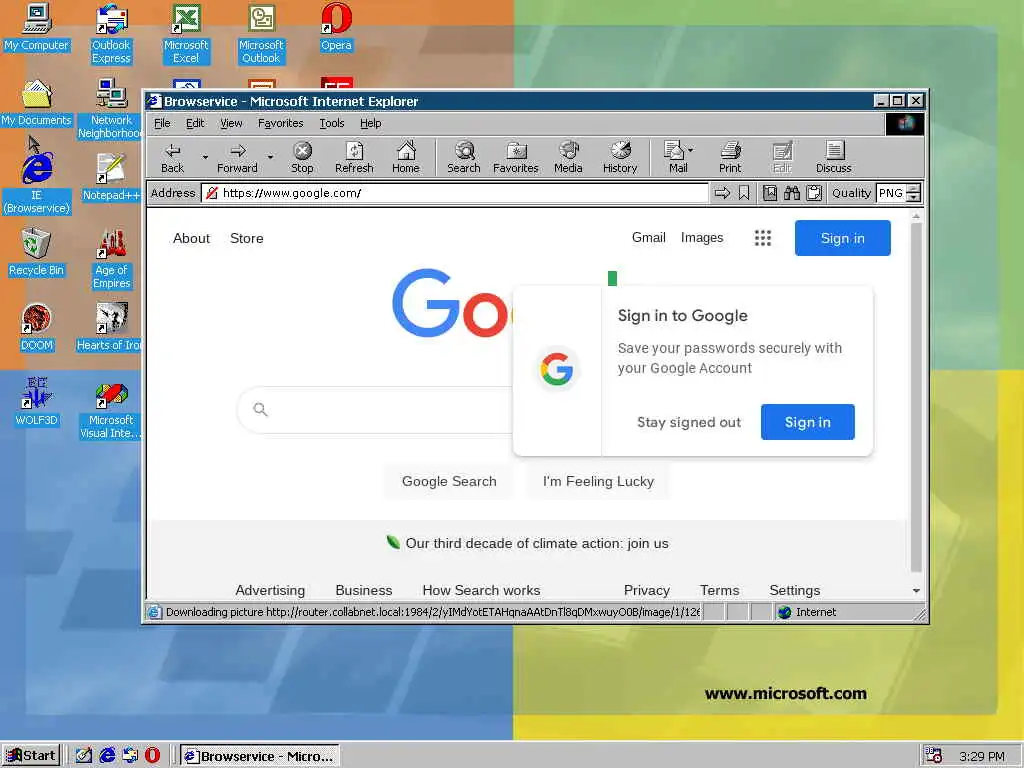Select Opera desktop icon
1024x768 pixels.
pyautogui.click(x=336, y=27)
